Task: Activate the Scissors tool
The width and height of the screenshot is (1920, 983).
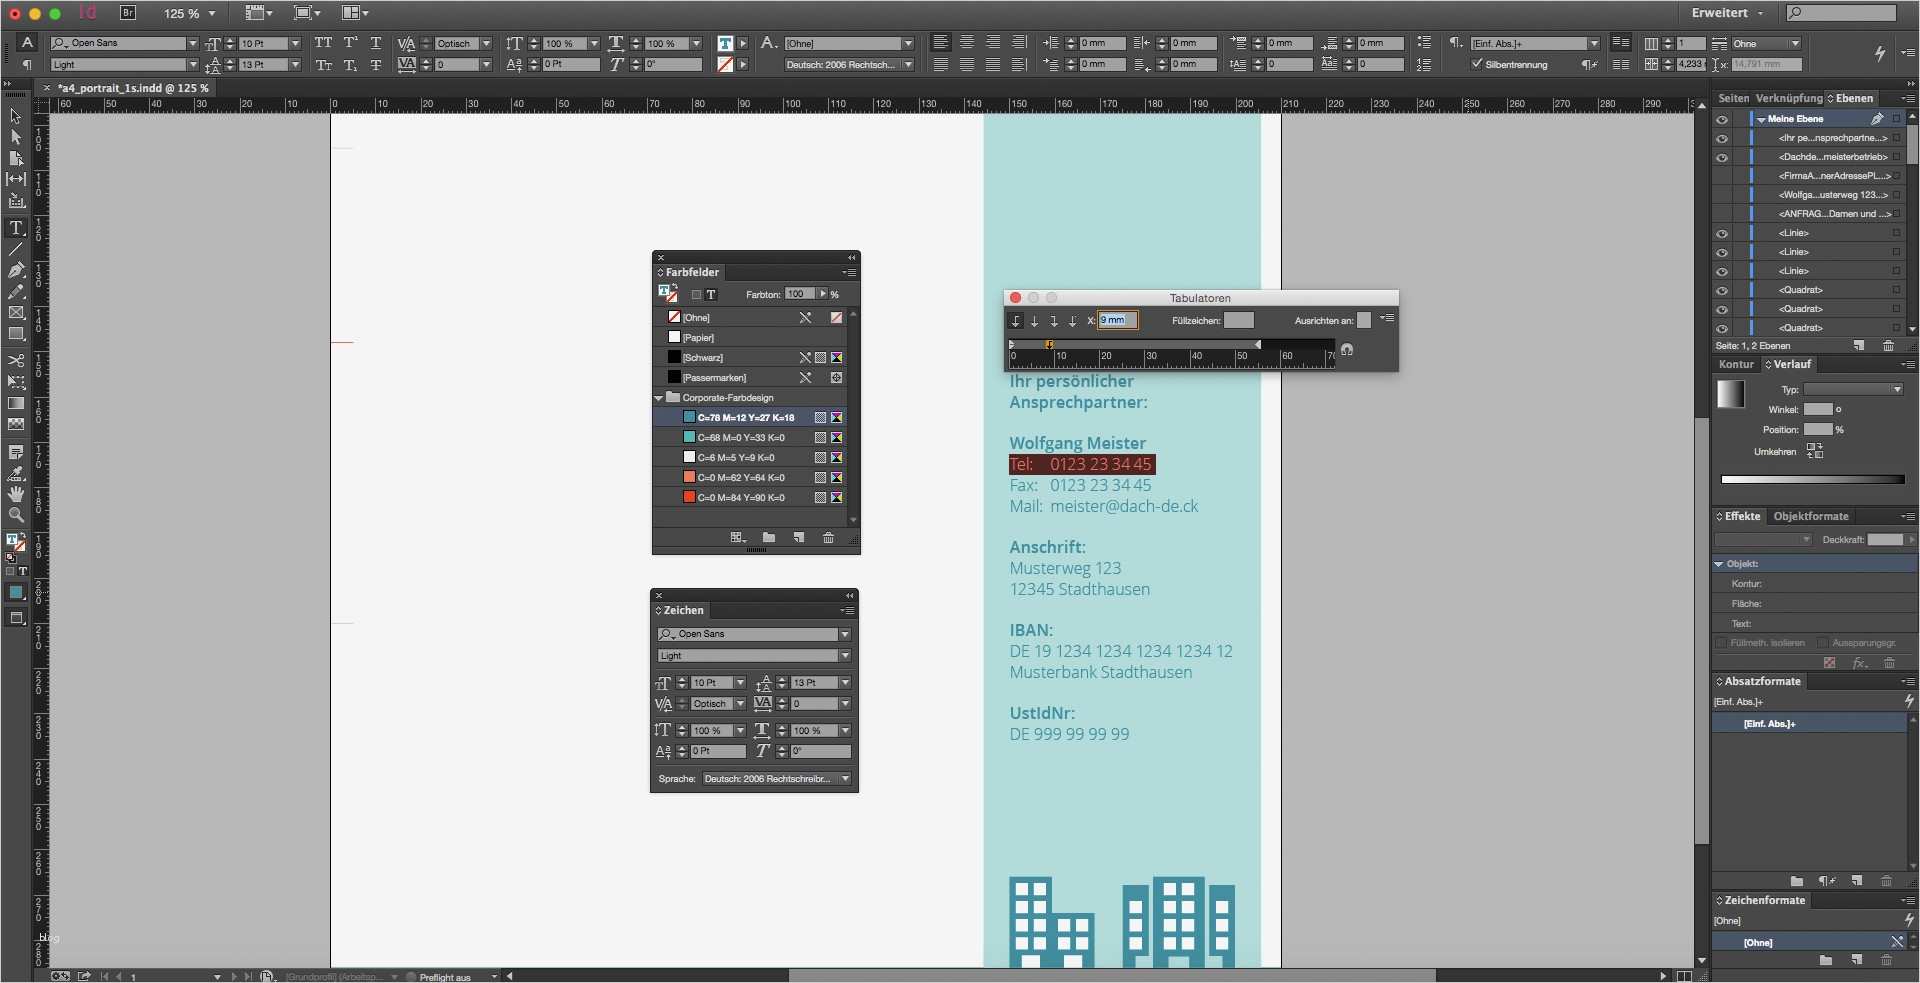Action: 16,362
